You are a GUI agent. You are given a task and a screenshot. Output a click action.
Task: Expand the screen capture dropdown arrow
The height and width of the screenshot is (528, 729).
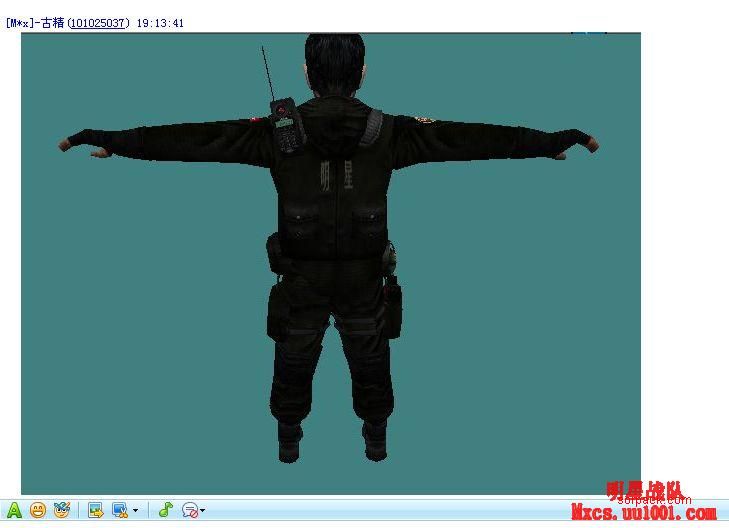(135, 511)
